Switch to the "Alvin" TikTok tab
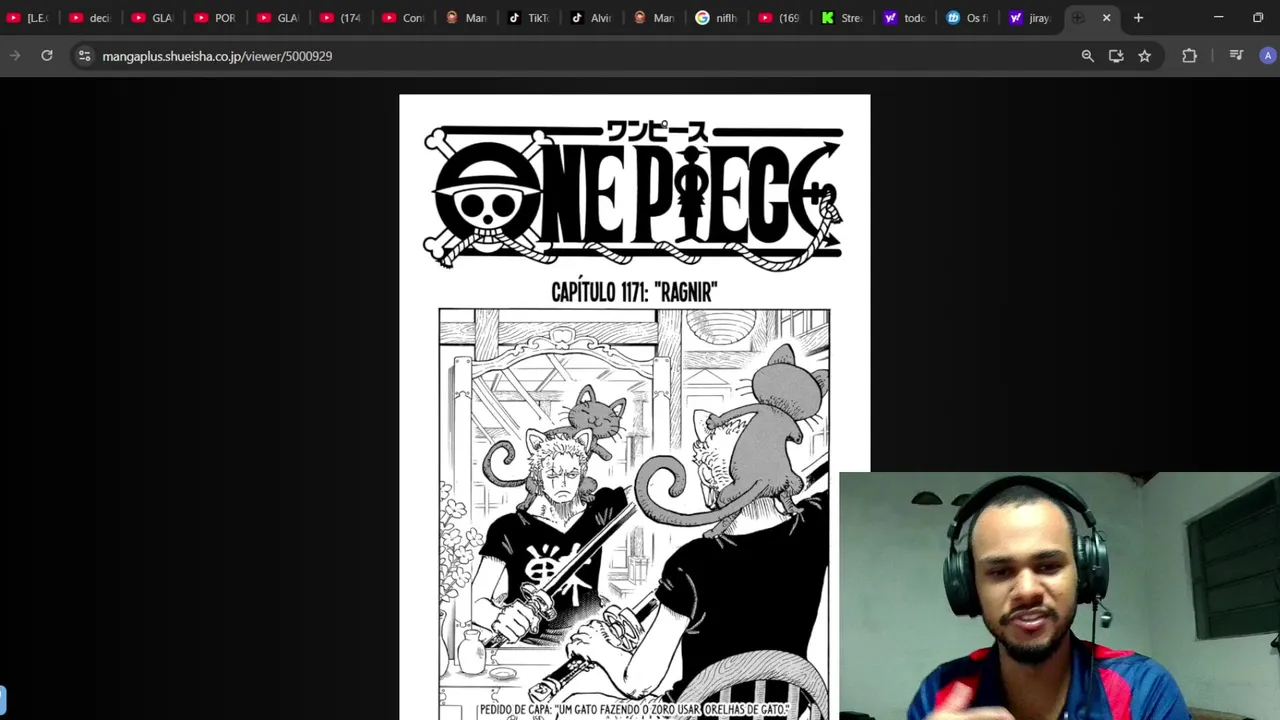The width and height of the screenshot is (1280, 720). coord(591,18)
